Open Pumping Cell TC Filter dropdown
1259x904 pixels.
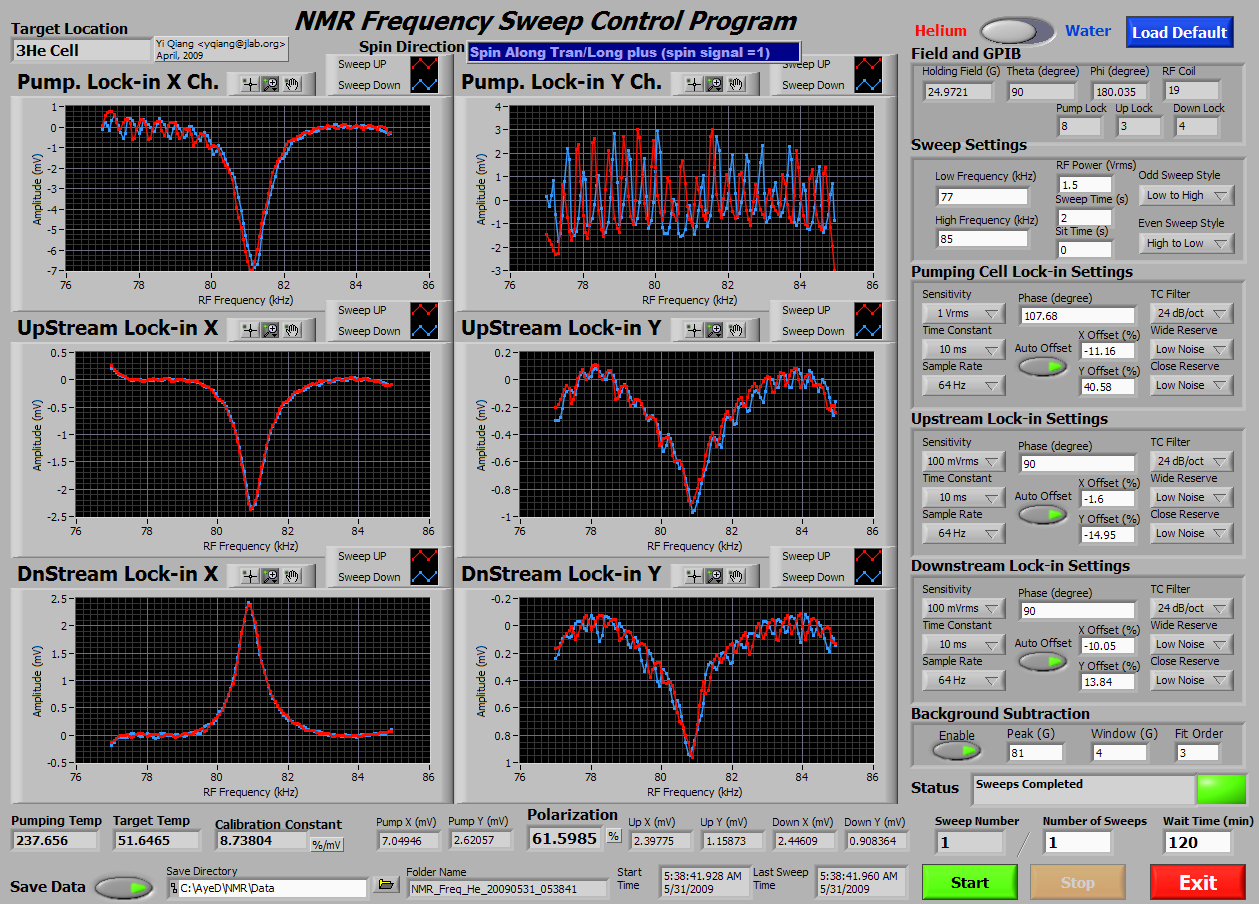click(x=1192, y=313)
